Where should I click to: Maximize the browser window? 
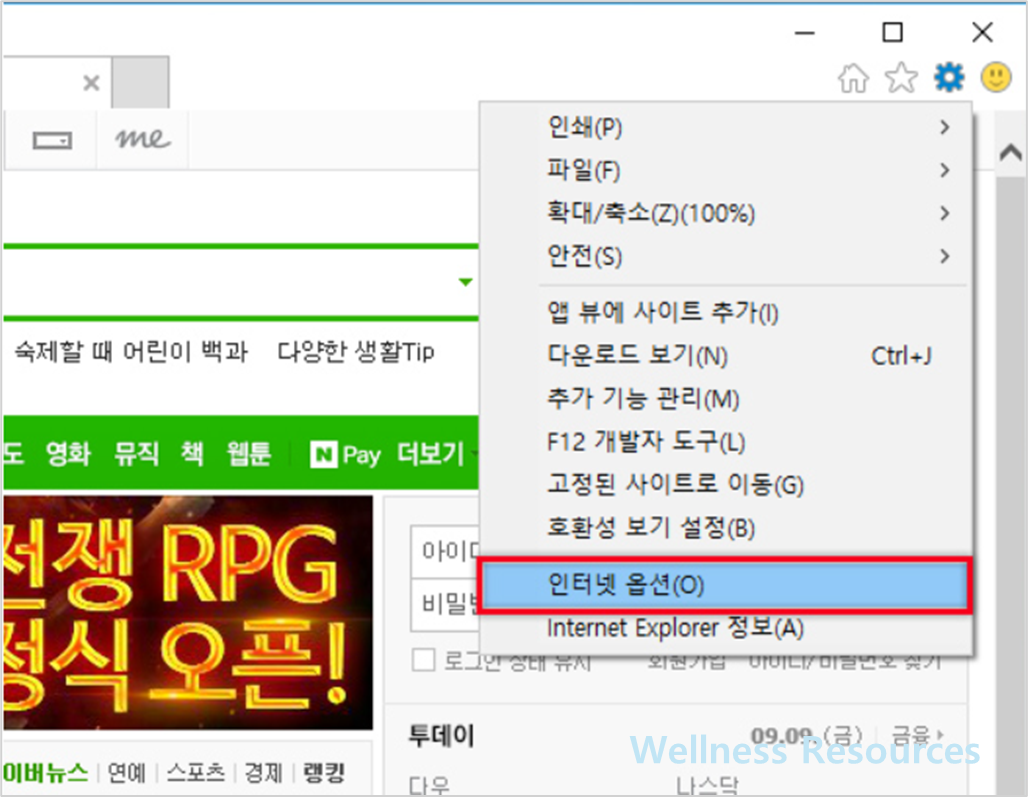892,32
